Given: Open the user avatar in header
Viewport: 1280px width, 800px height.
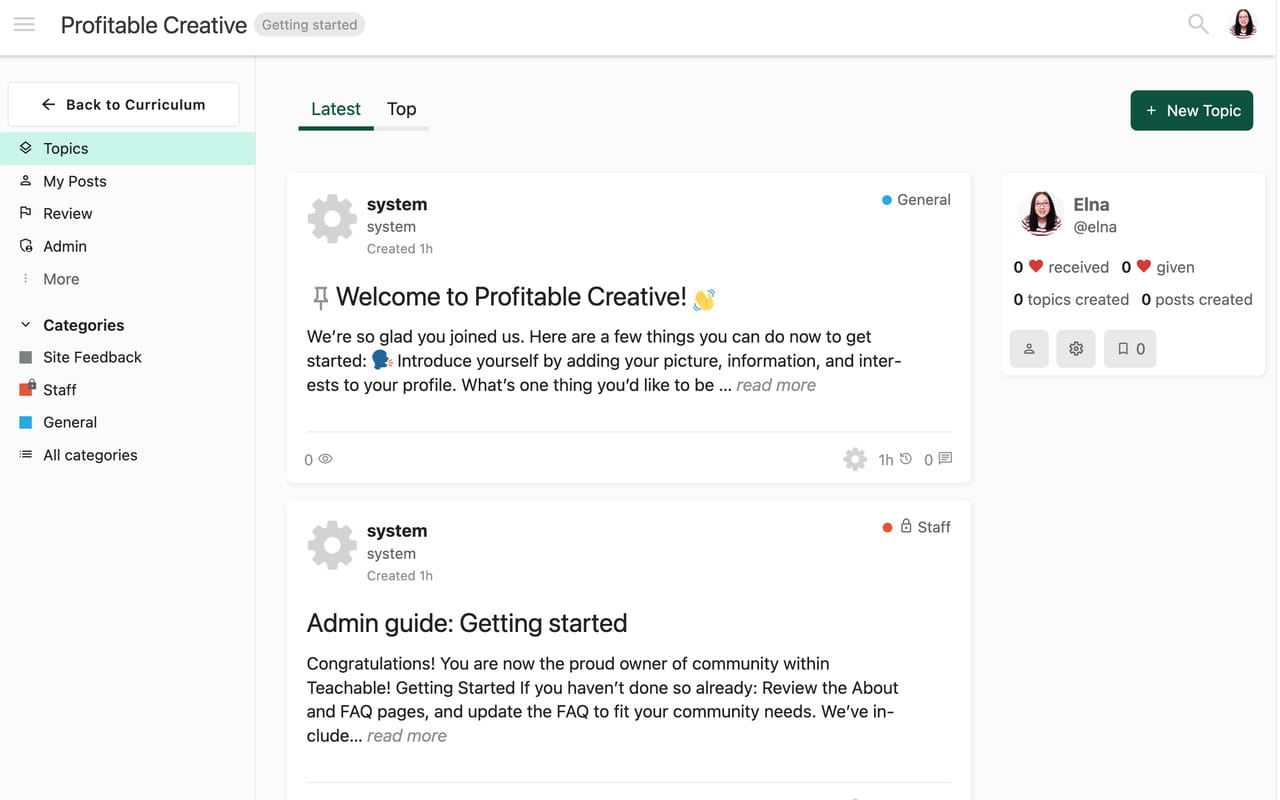Looking at the screenshot, I should coord(1243,24).
